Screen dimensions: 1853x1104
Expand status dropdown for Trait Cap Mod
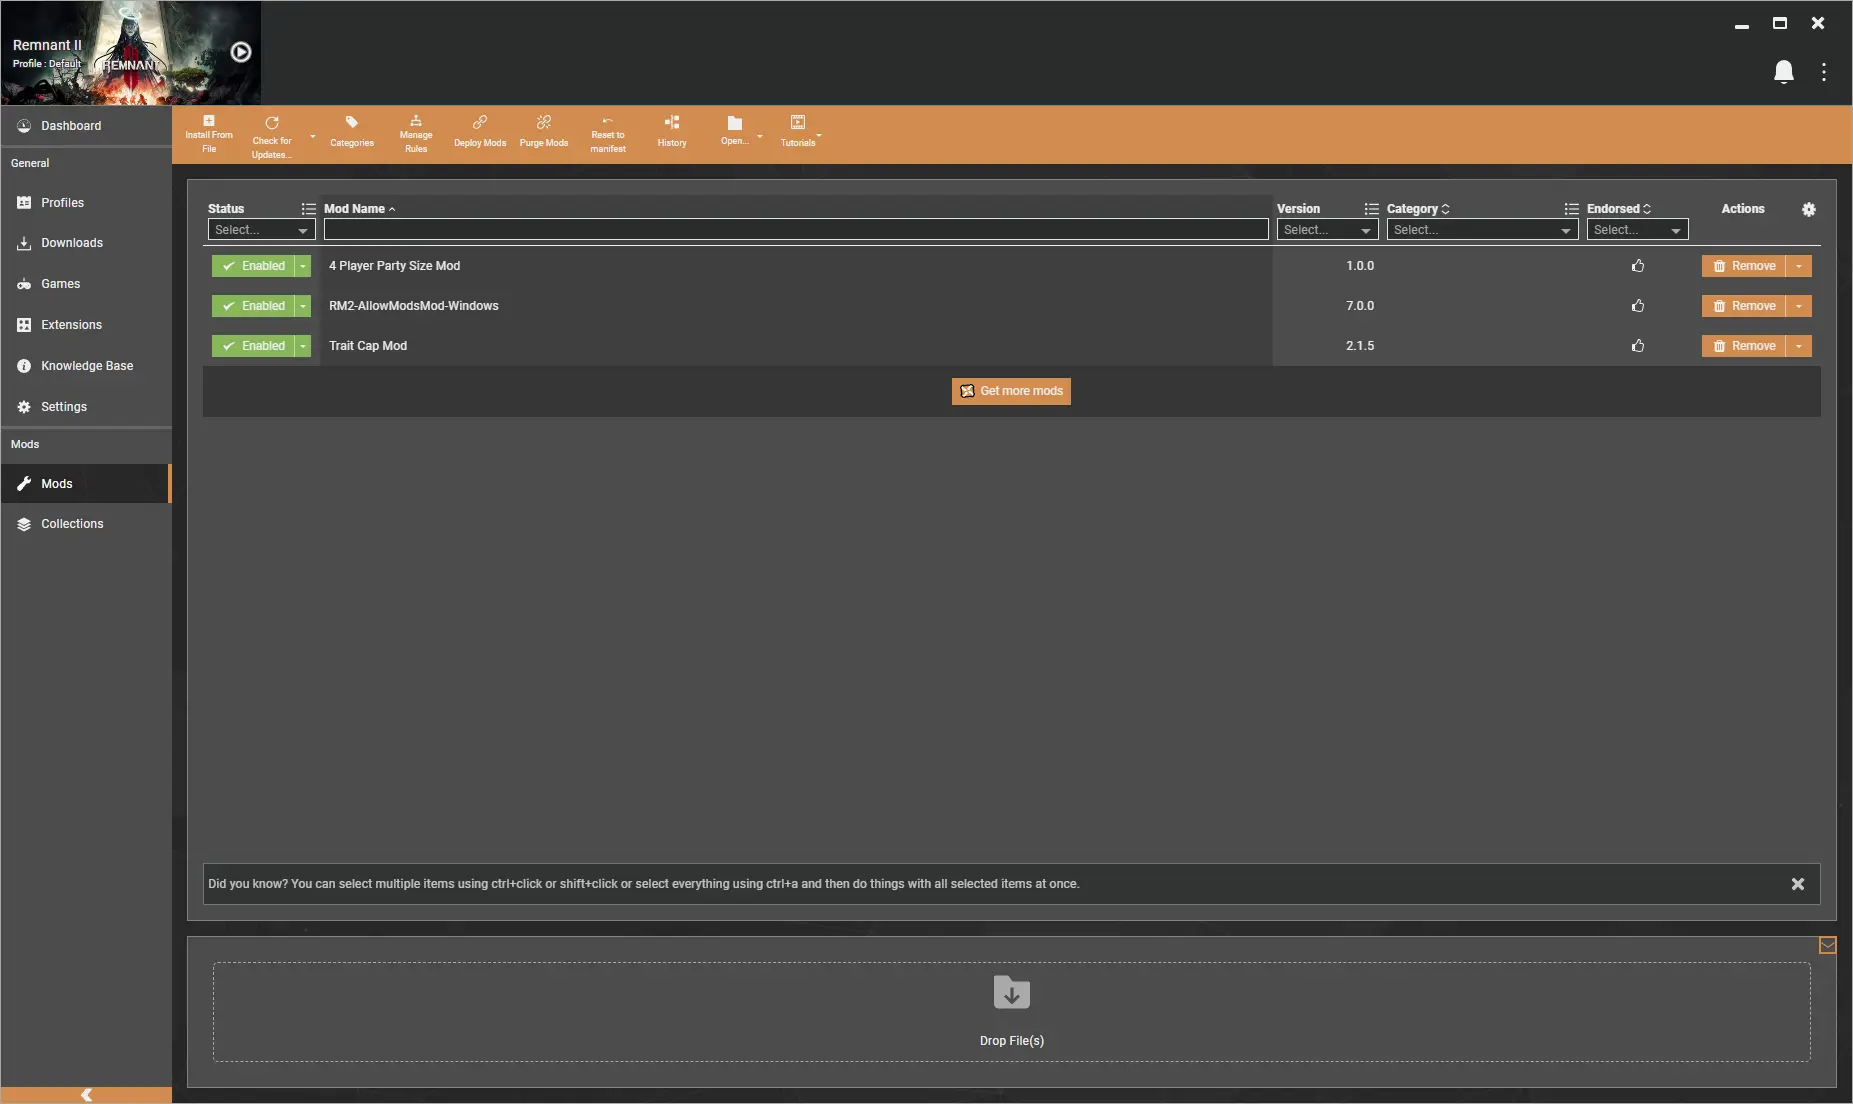pos(303,346)
